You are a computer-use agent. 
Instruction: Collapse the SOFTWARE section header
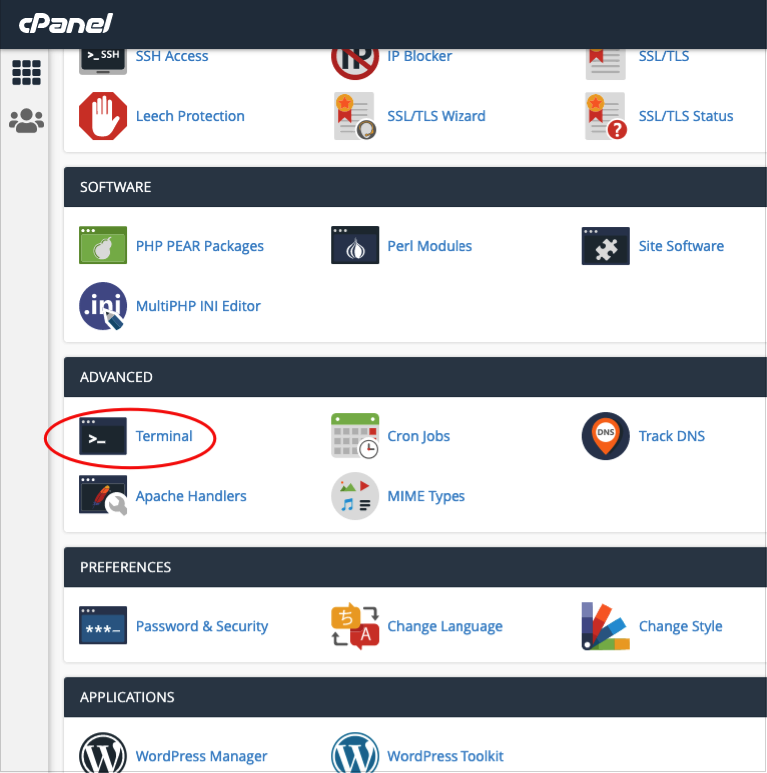(415, 187)
